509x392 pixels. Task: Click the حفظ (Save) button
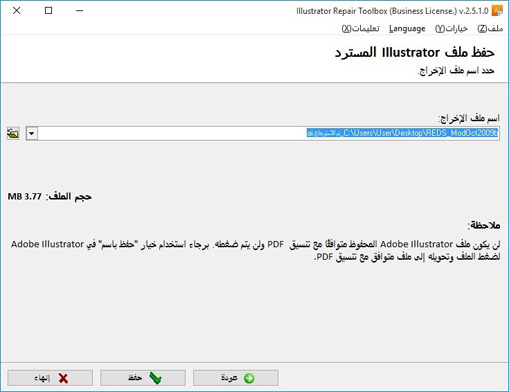tap(143, 378)
